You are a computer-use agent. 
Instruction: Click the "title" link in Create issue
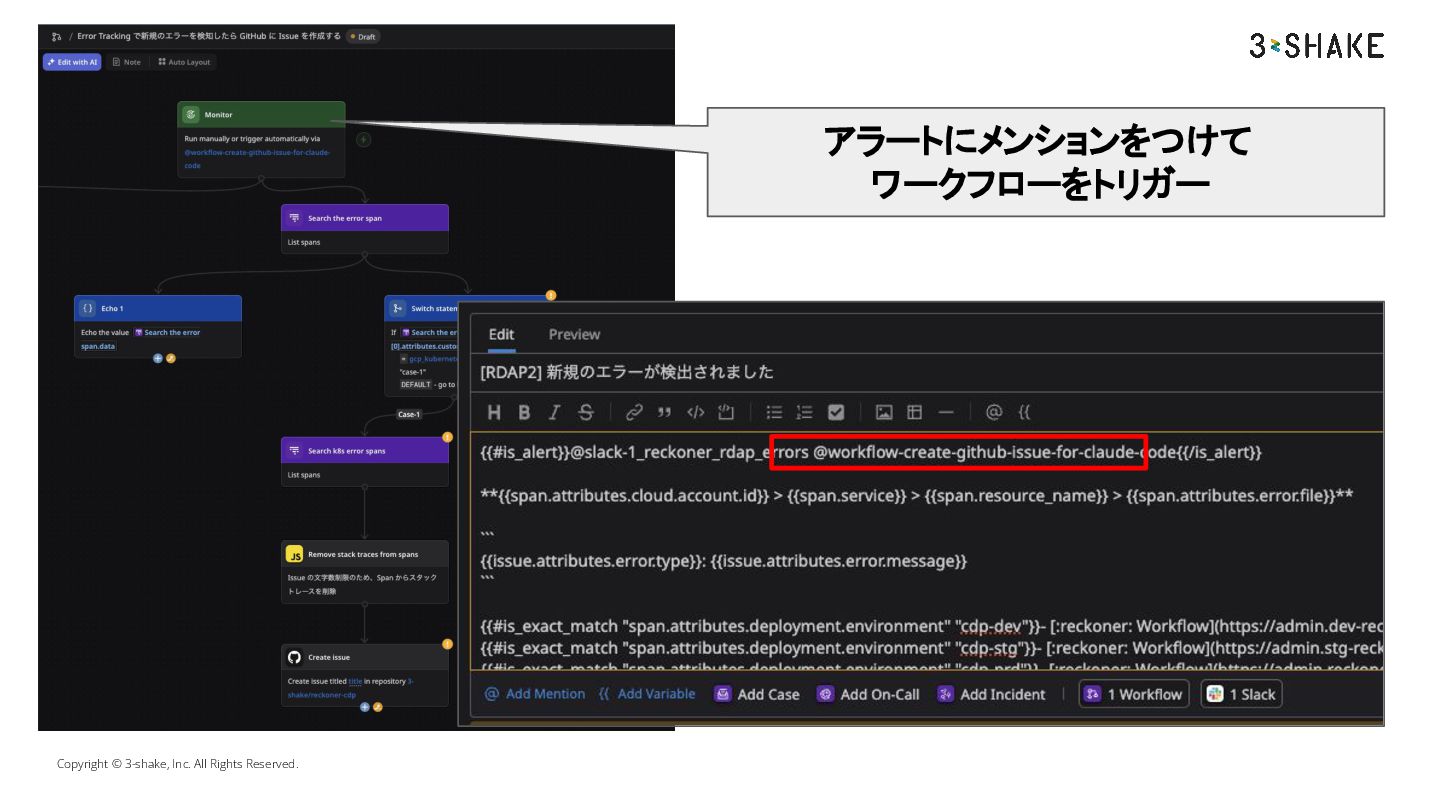tap(355, 681)
